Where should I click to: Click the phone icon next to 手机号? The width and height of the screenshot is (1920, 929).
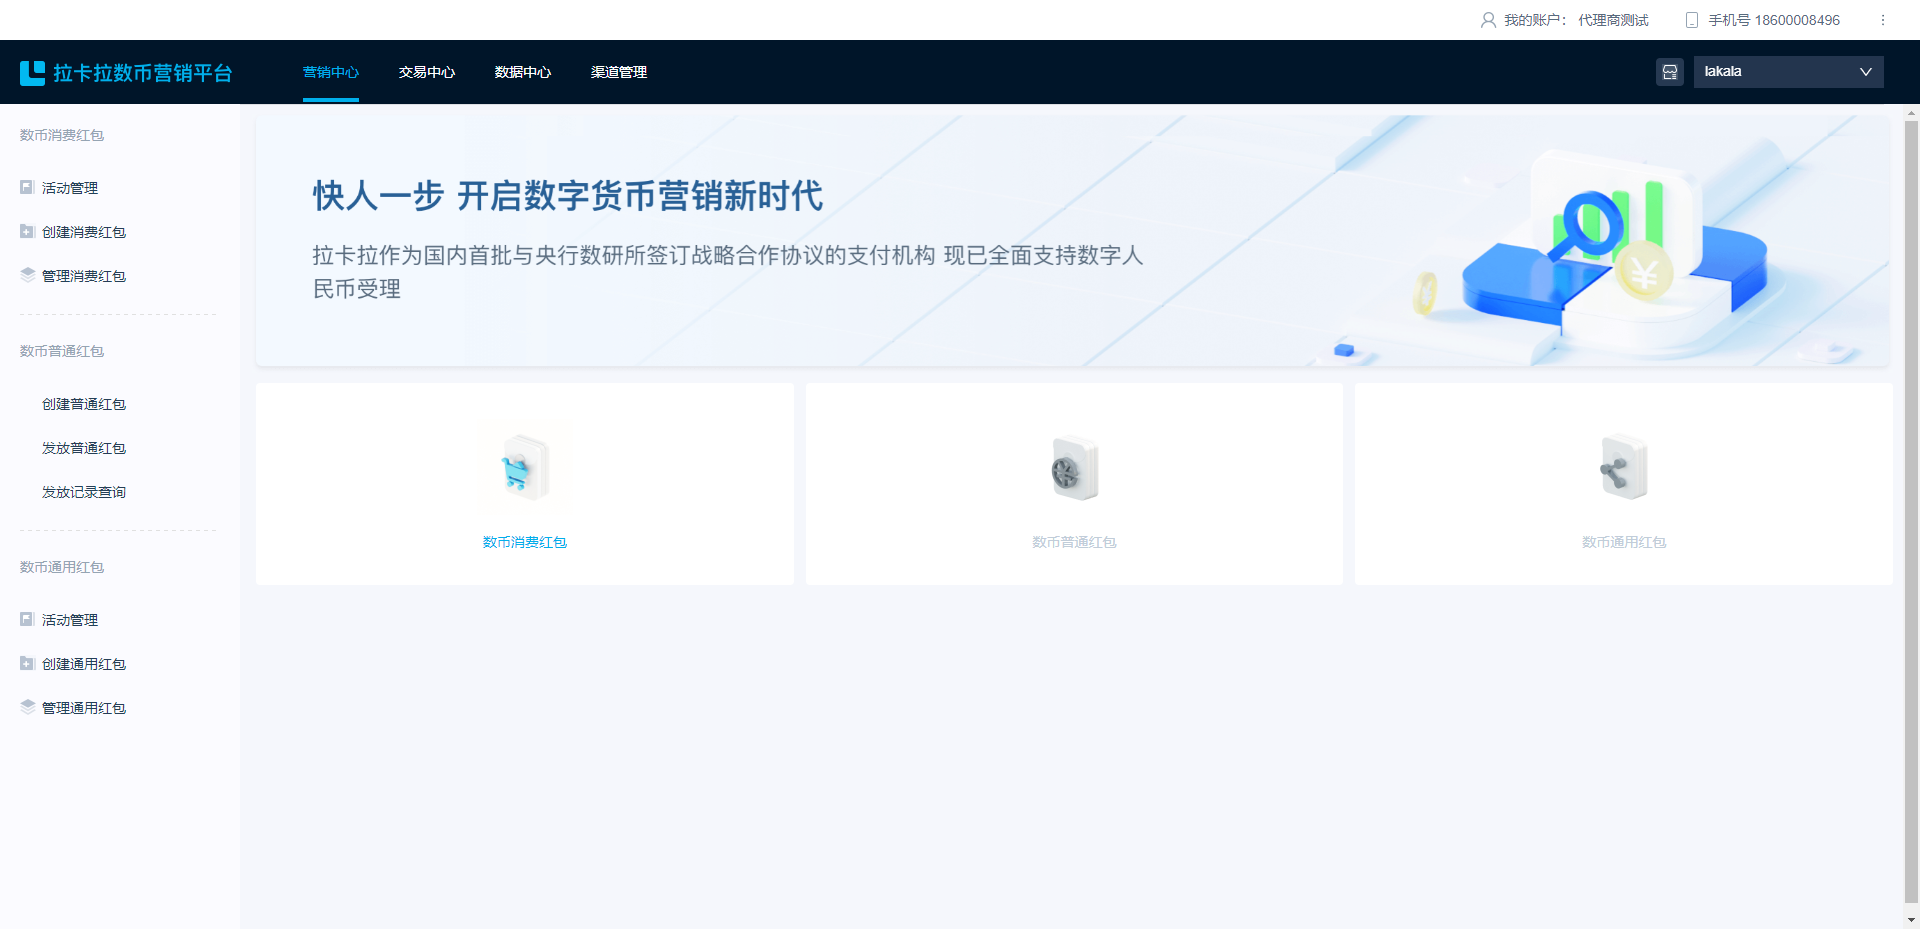[1692, 20]
